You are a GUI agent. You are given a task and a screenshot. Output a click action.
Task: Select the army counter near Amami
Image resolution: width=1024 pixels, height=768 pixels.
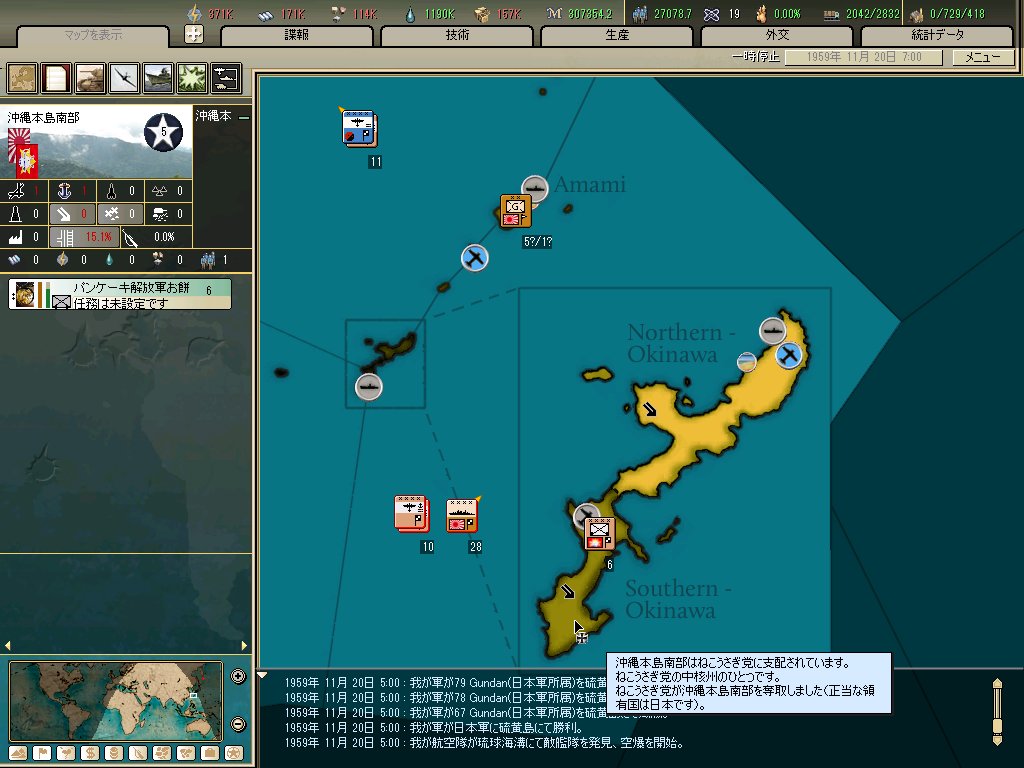[515, 211]
